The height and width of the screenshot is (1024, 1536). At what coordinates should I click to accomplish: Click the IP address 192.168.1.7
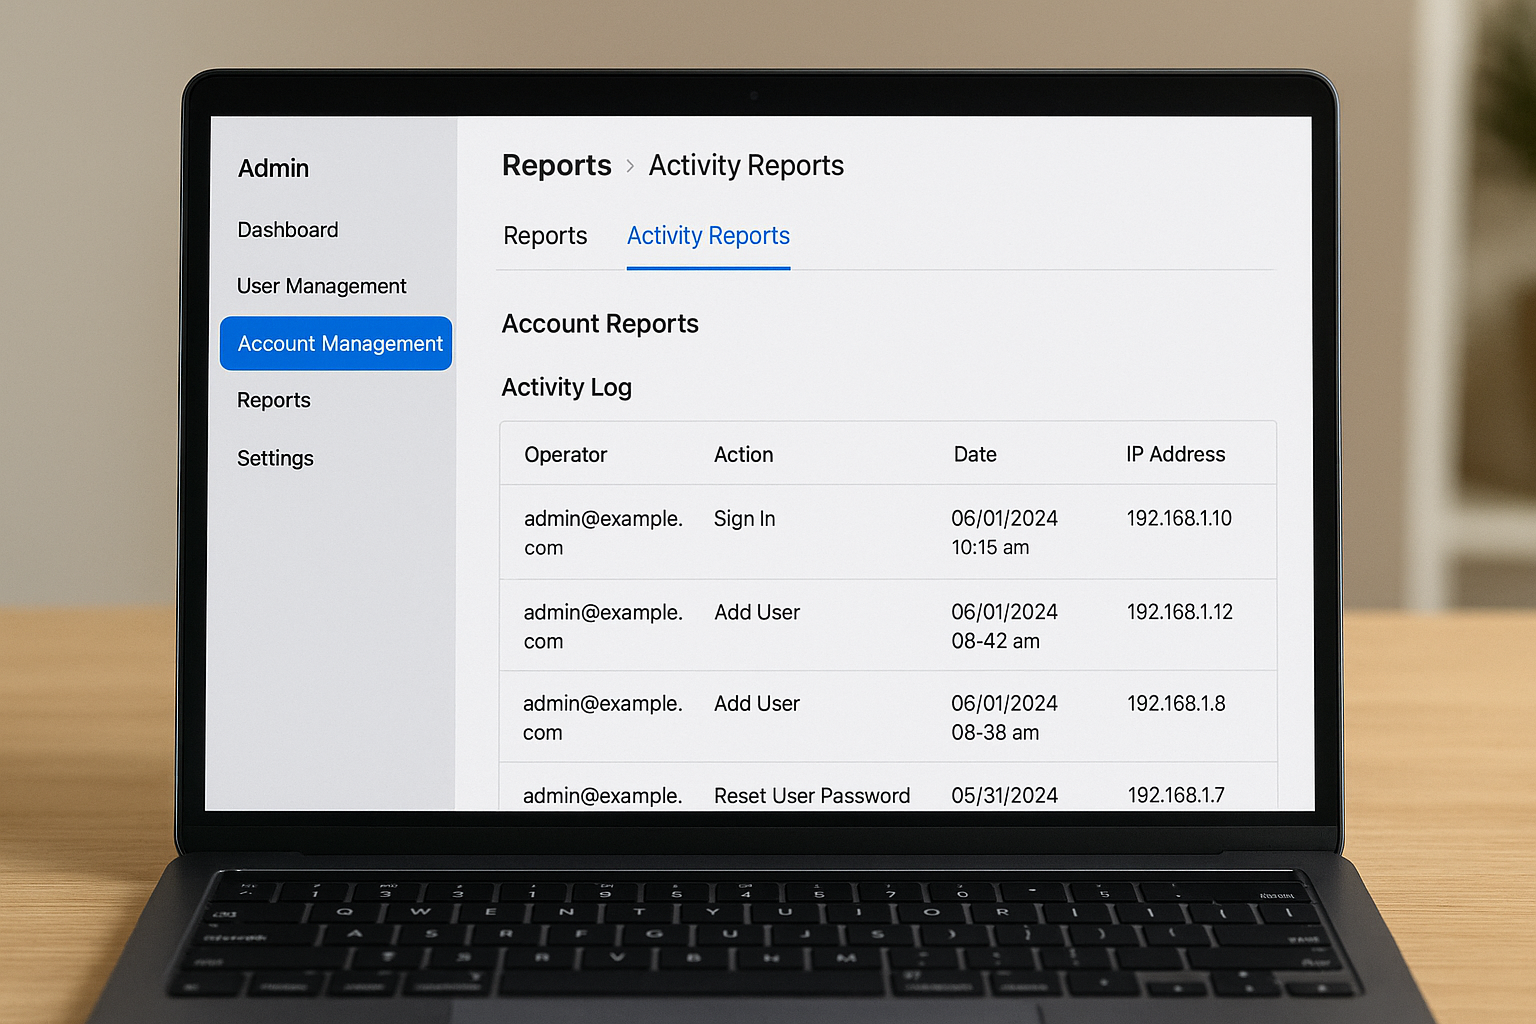1176,795
